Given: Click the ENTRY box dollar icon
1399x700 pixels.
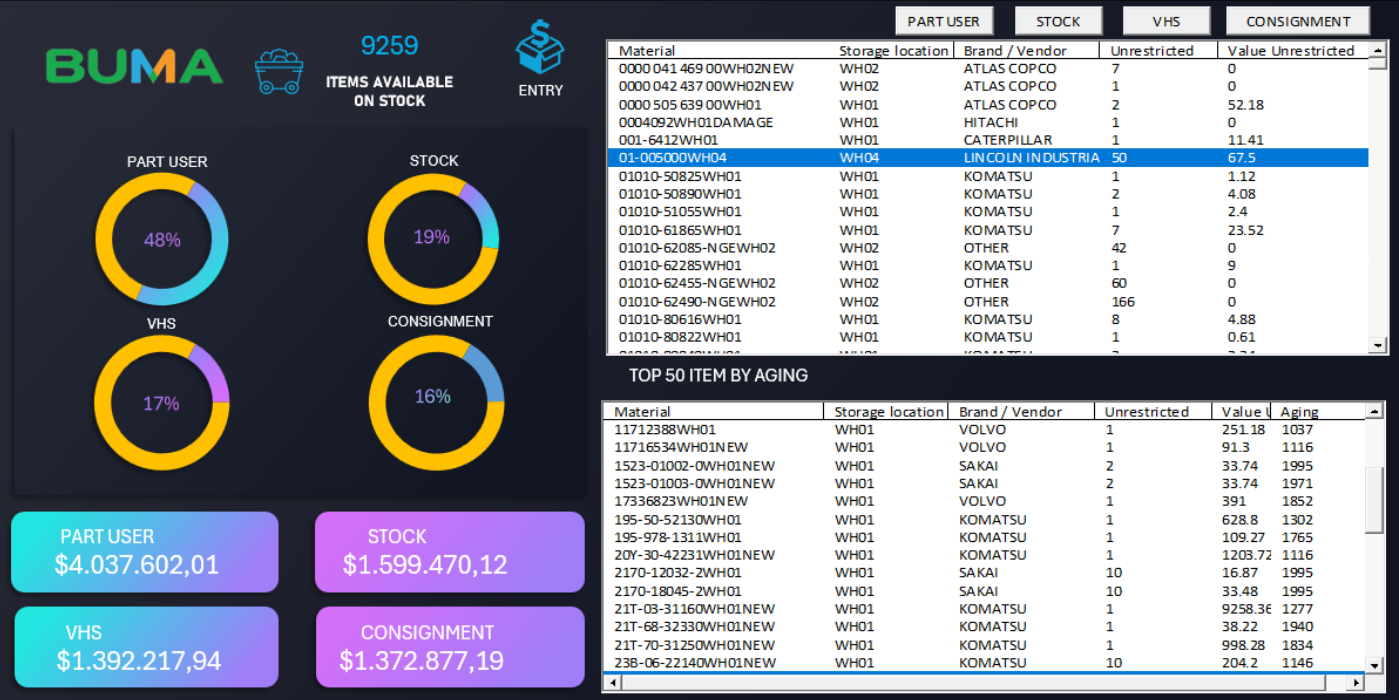Looking at the screenshot, I should (x=540, y=50).
